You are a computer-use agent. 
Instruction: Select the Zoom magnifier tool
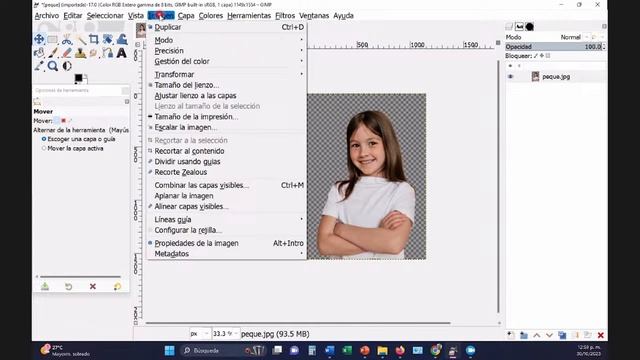click(x=53, y=66)
